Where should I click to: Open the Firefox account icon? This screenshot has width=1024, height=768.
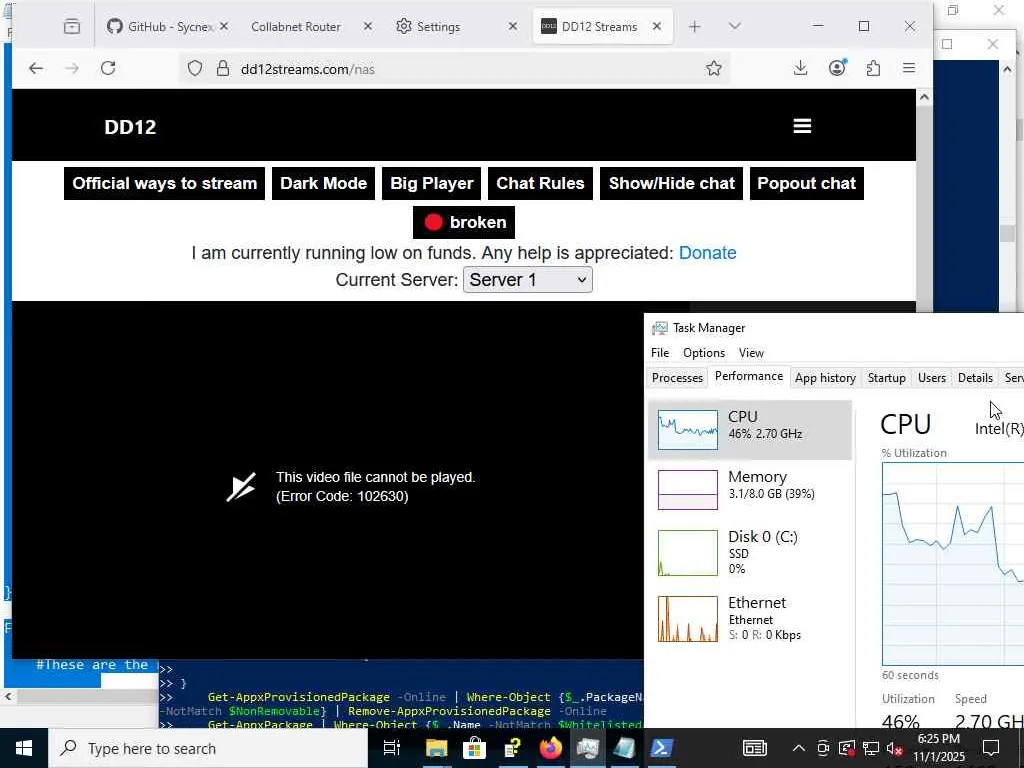click(837, 68)
